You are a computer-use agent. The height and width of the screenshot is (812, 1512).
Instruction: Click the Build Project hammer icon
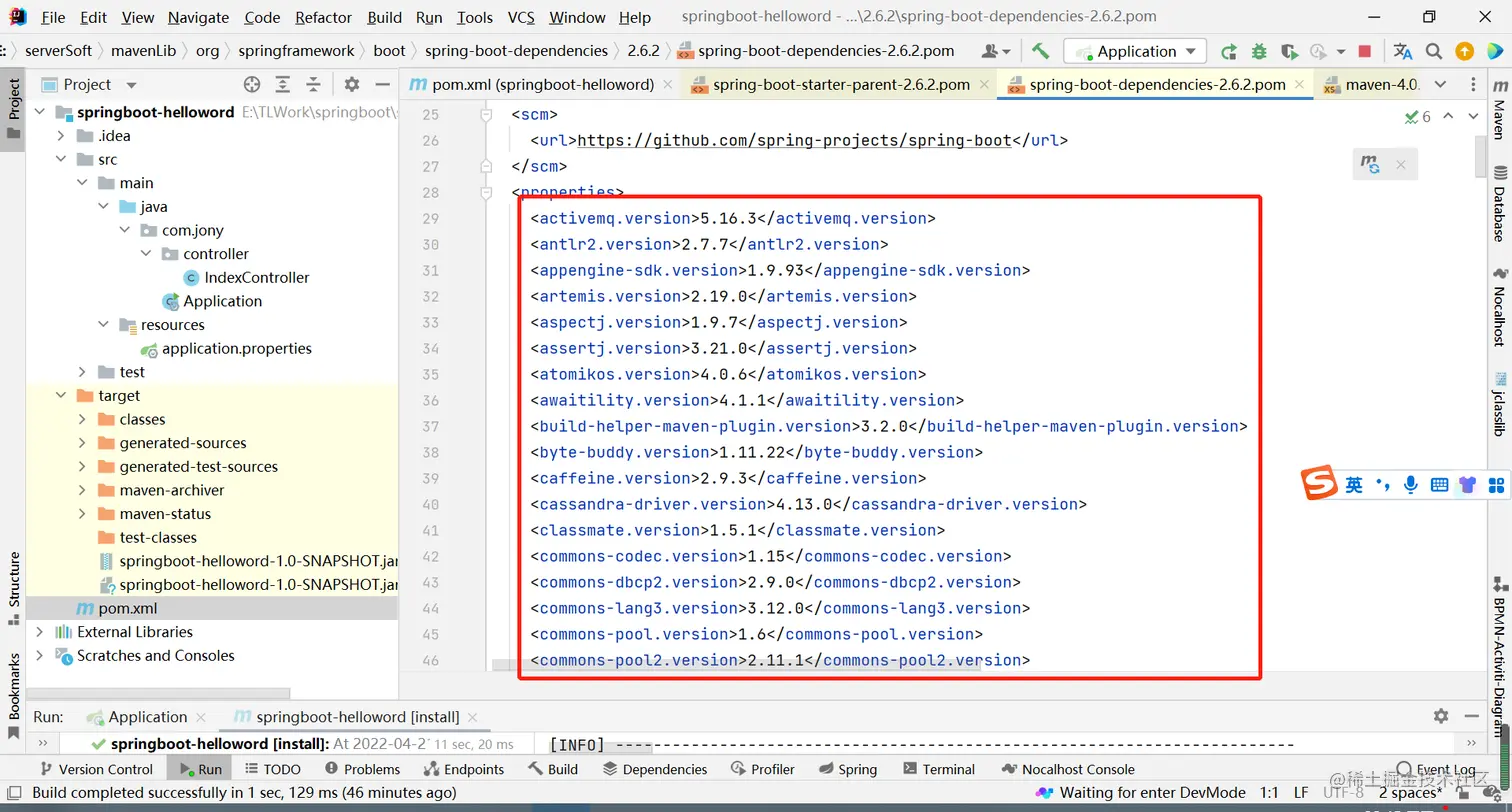(x=1041, y=51)
